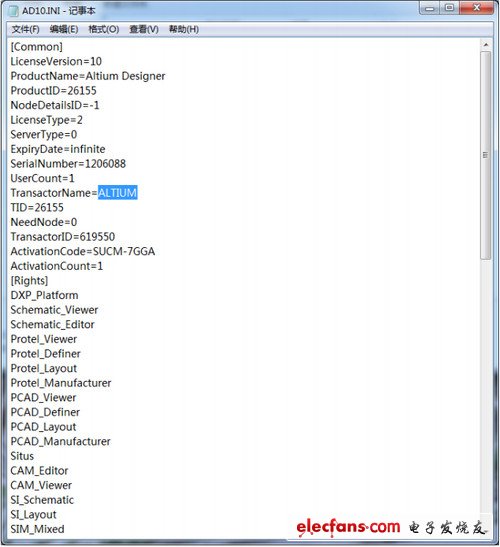Click the ProductName=Altium Designer line

88,76
